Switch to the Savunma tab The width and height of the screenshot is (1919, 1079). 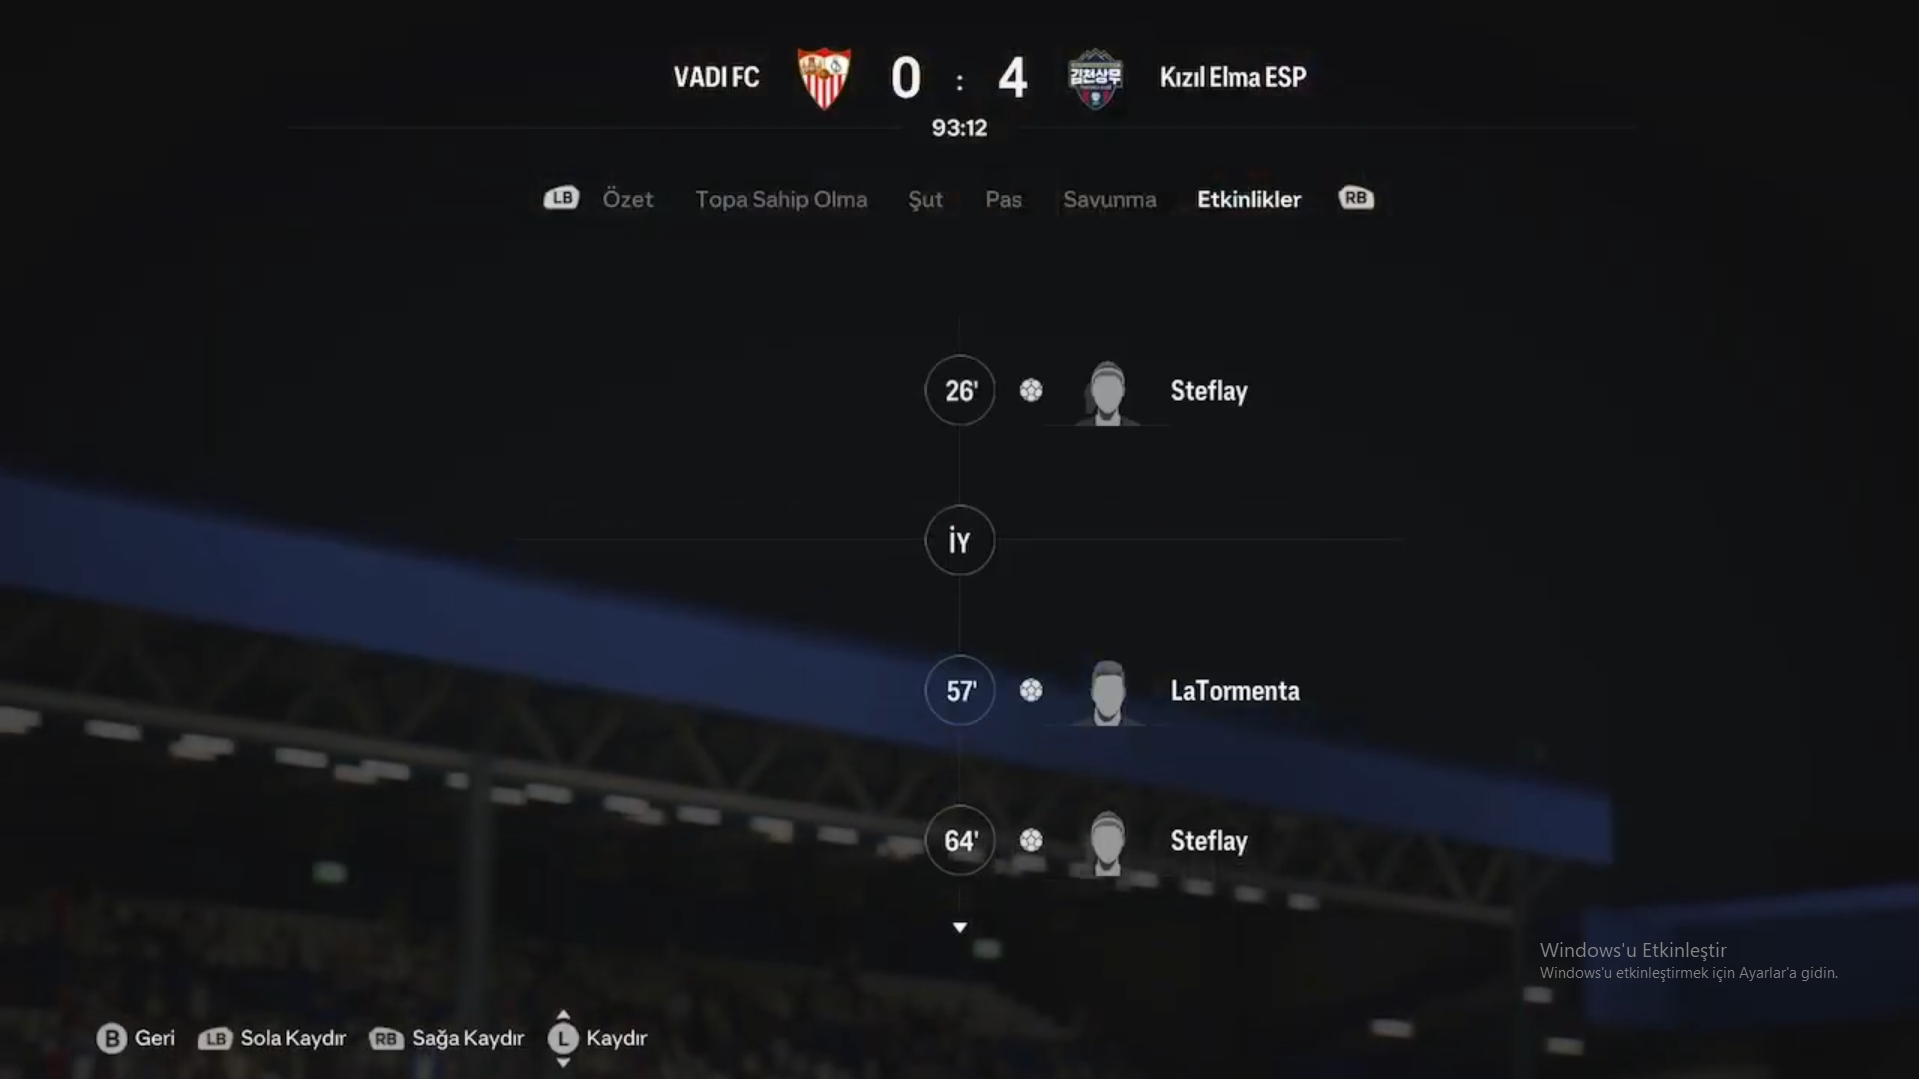(1109, 199)
